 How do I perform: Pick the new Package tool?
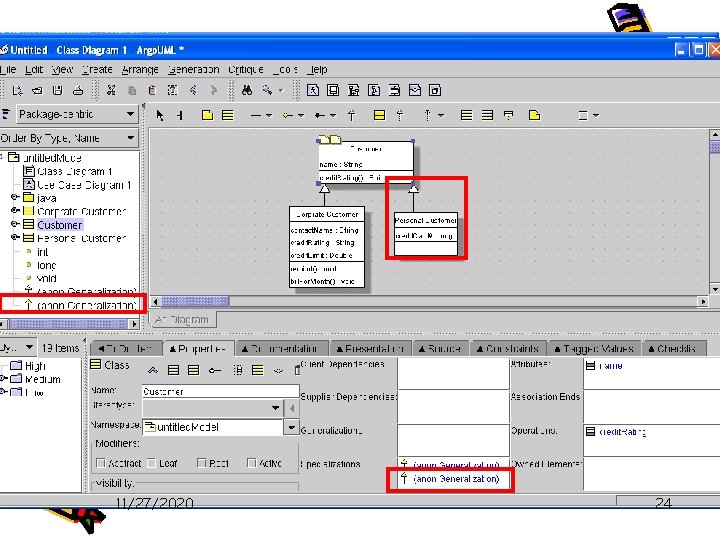pyautogui.click(x=207, y=115)
